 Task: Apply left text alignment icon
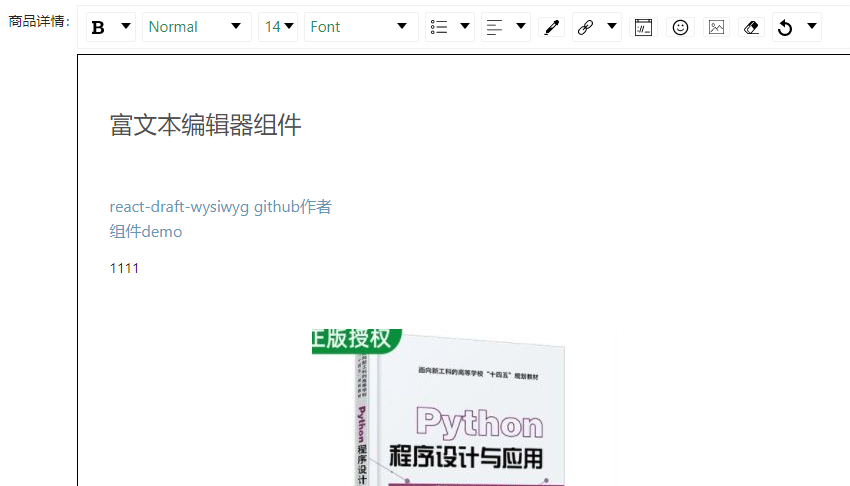click(494, 27)
